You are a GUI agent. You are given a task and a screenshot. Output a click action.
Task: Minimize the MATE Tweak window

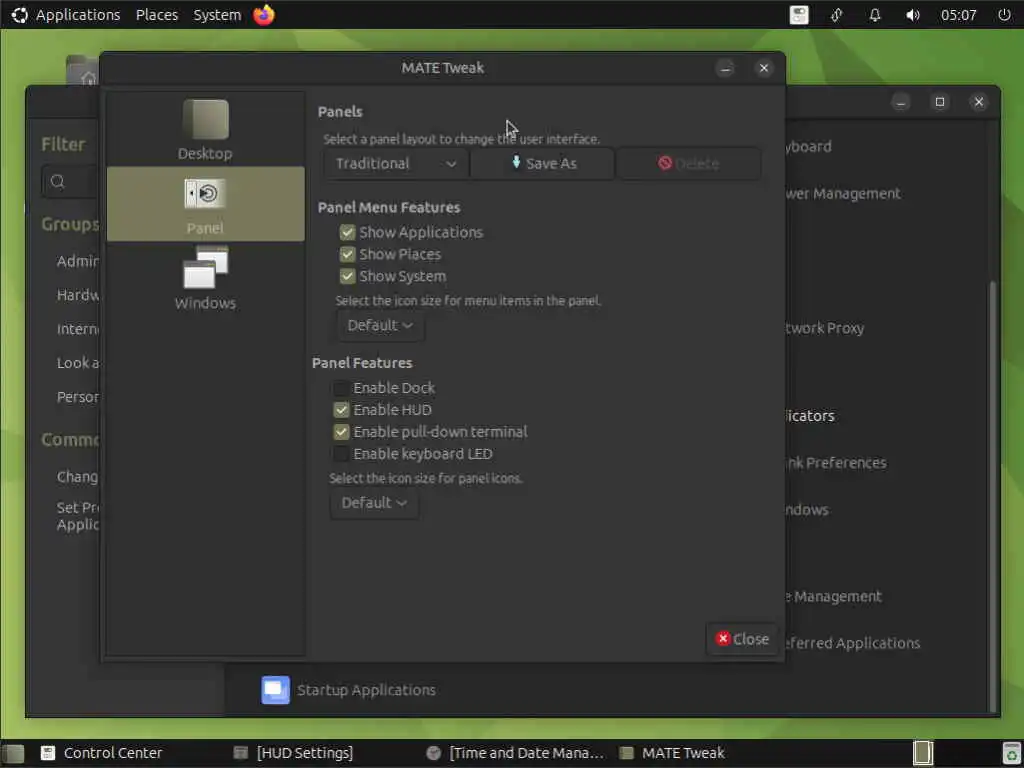click(x=725, y=68)
